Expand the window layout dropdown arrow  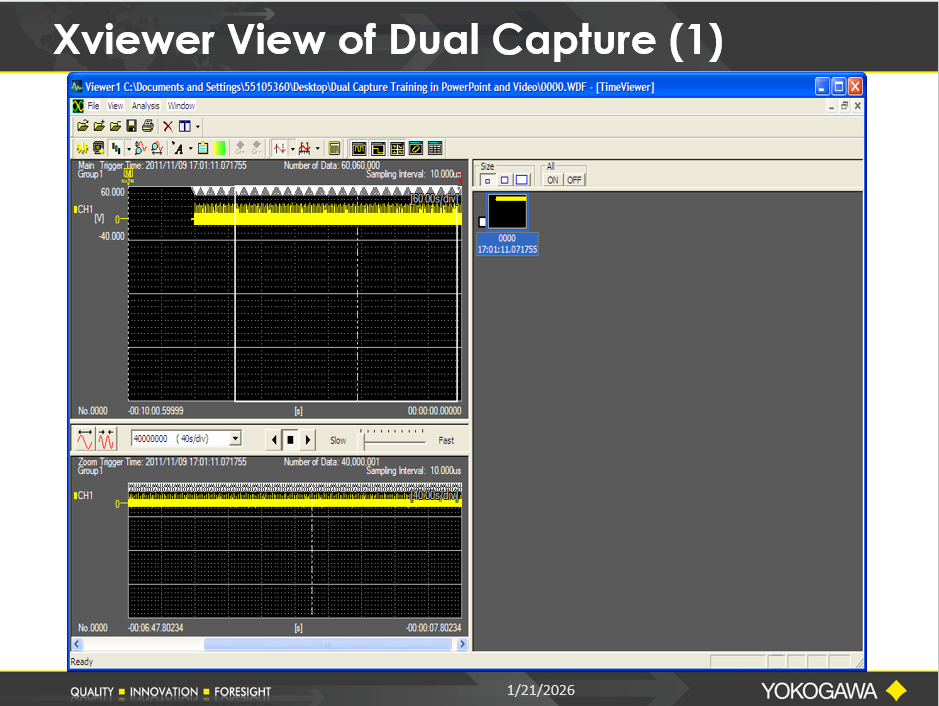click(x=198, y=126)
